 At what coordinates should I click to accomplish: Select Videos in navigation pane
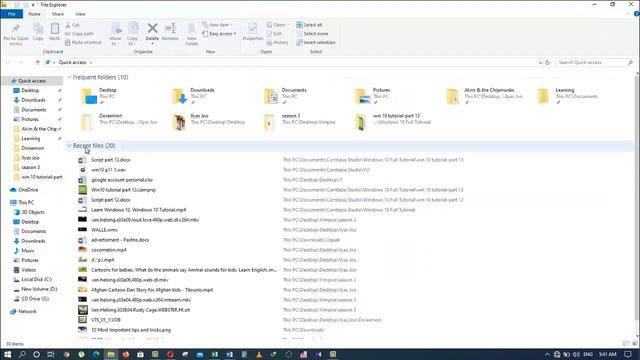(x=29, y=270)
